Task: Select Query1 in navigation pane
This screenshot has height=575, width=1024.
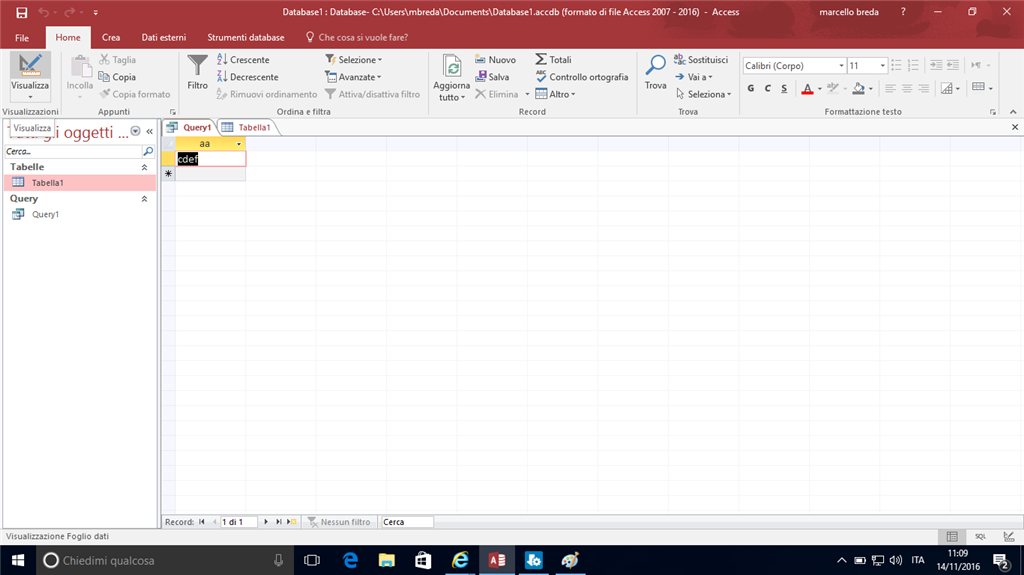Action: pos(80,214)
